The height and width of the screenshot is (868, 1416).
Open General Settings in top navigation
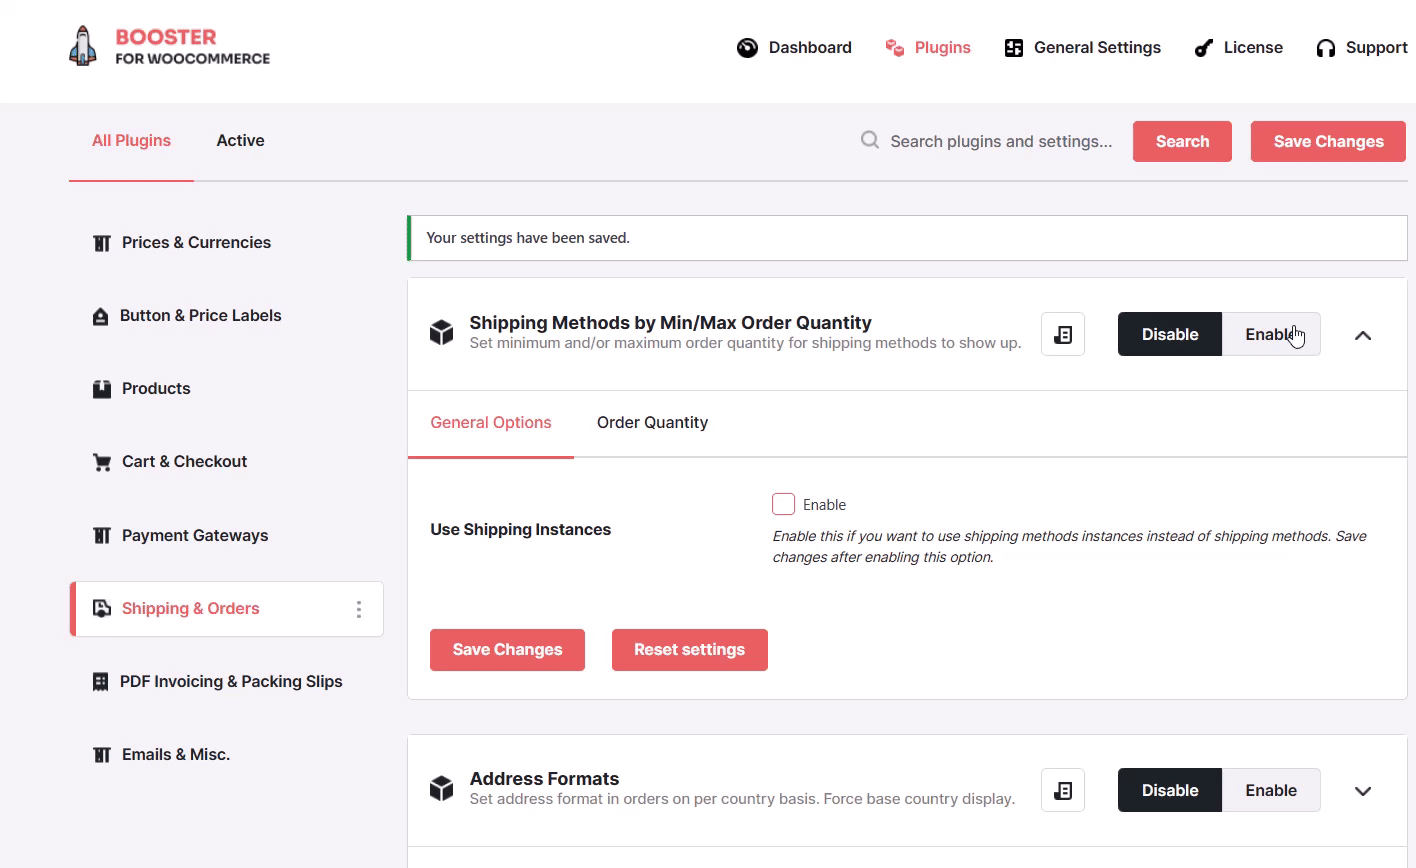(x=1083, y=48)
